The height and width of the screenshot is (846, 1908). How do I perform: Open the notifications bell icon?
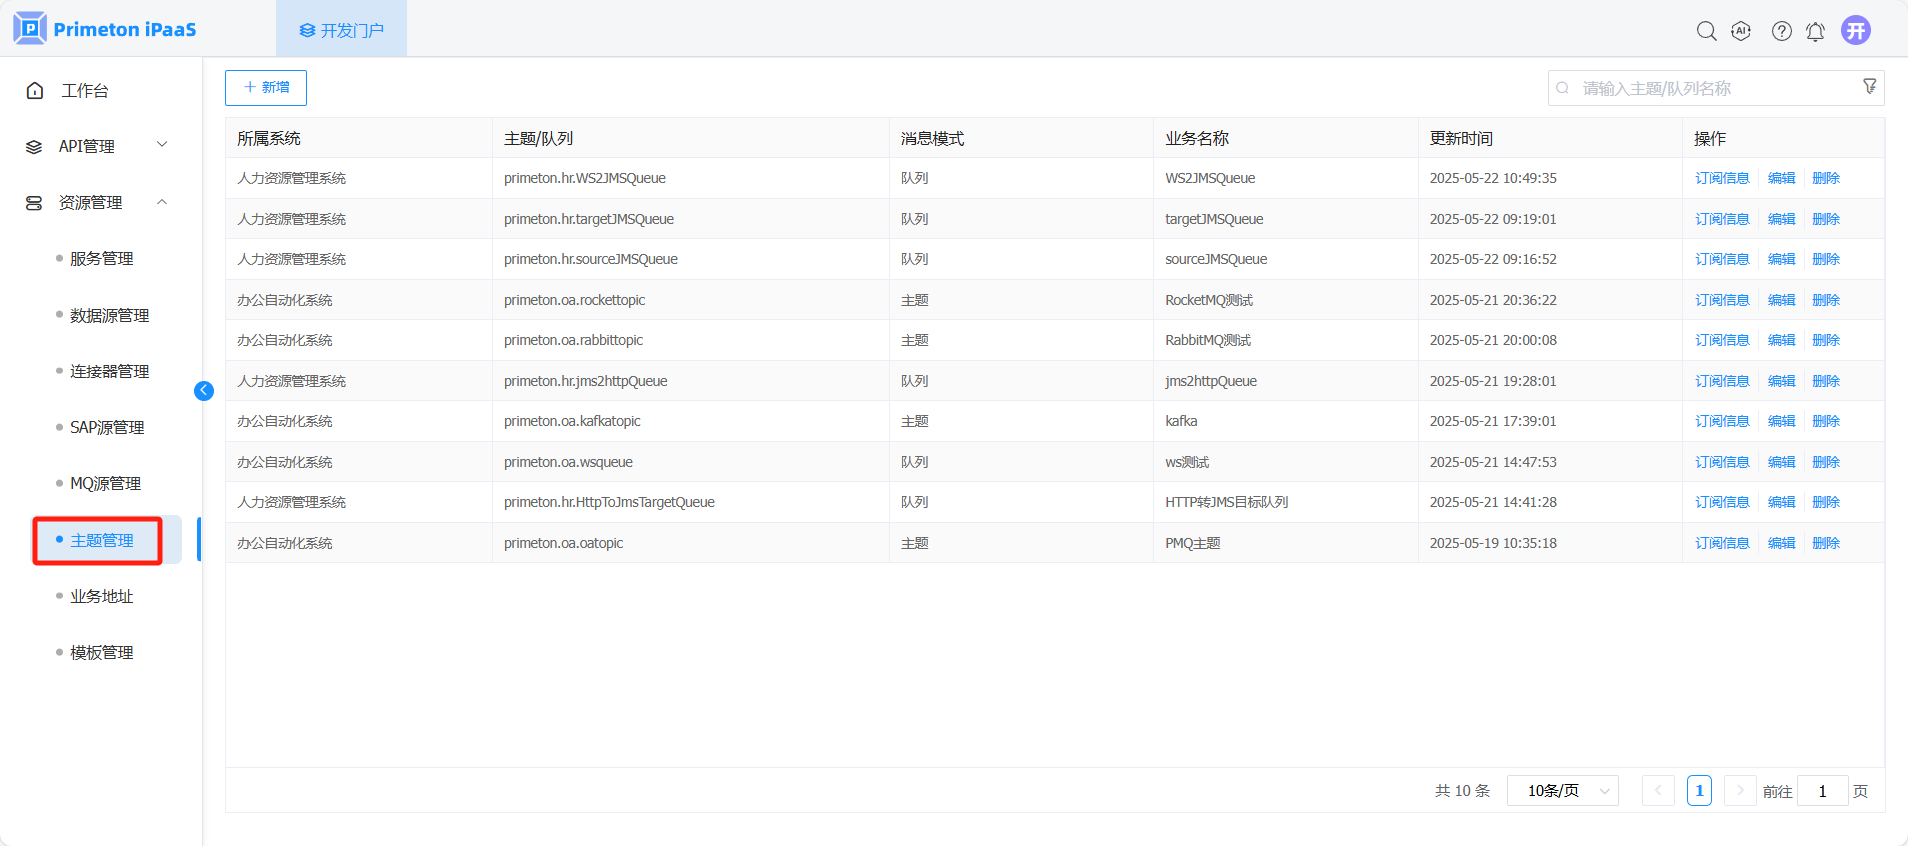[x=1815, y=31]
